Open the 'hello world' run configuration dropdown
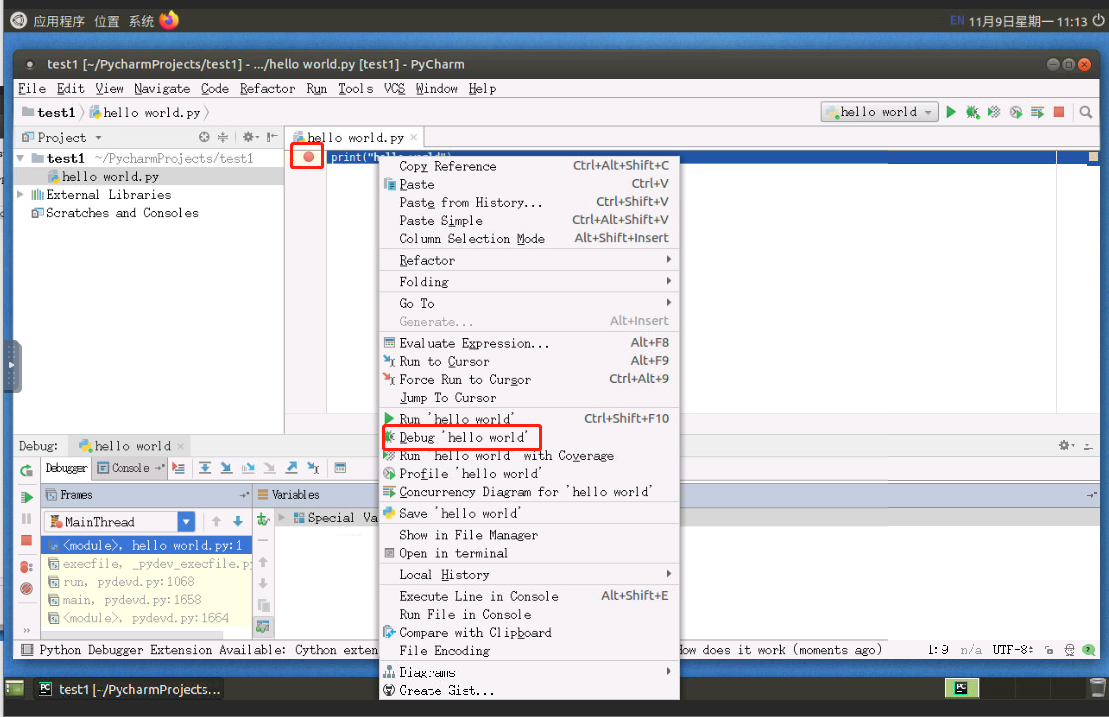Viewport: 1109px width, 717px height. pos(880,112)
